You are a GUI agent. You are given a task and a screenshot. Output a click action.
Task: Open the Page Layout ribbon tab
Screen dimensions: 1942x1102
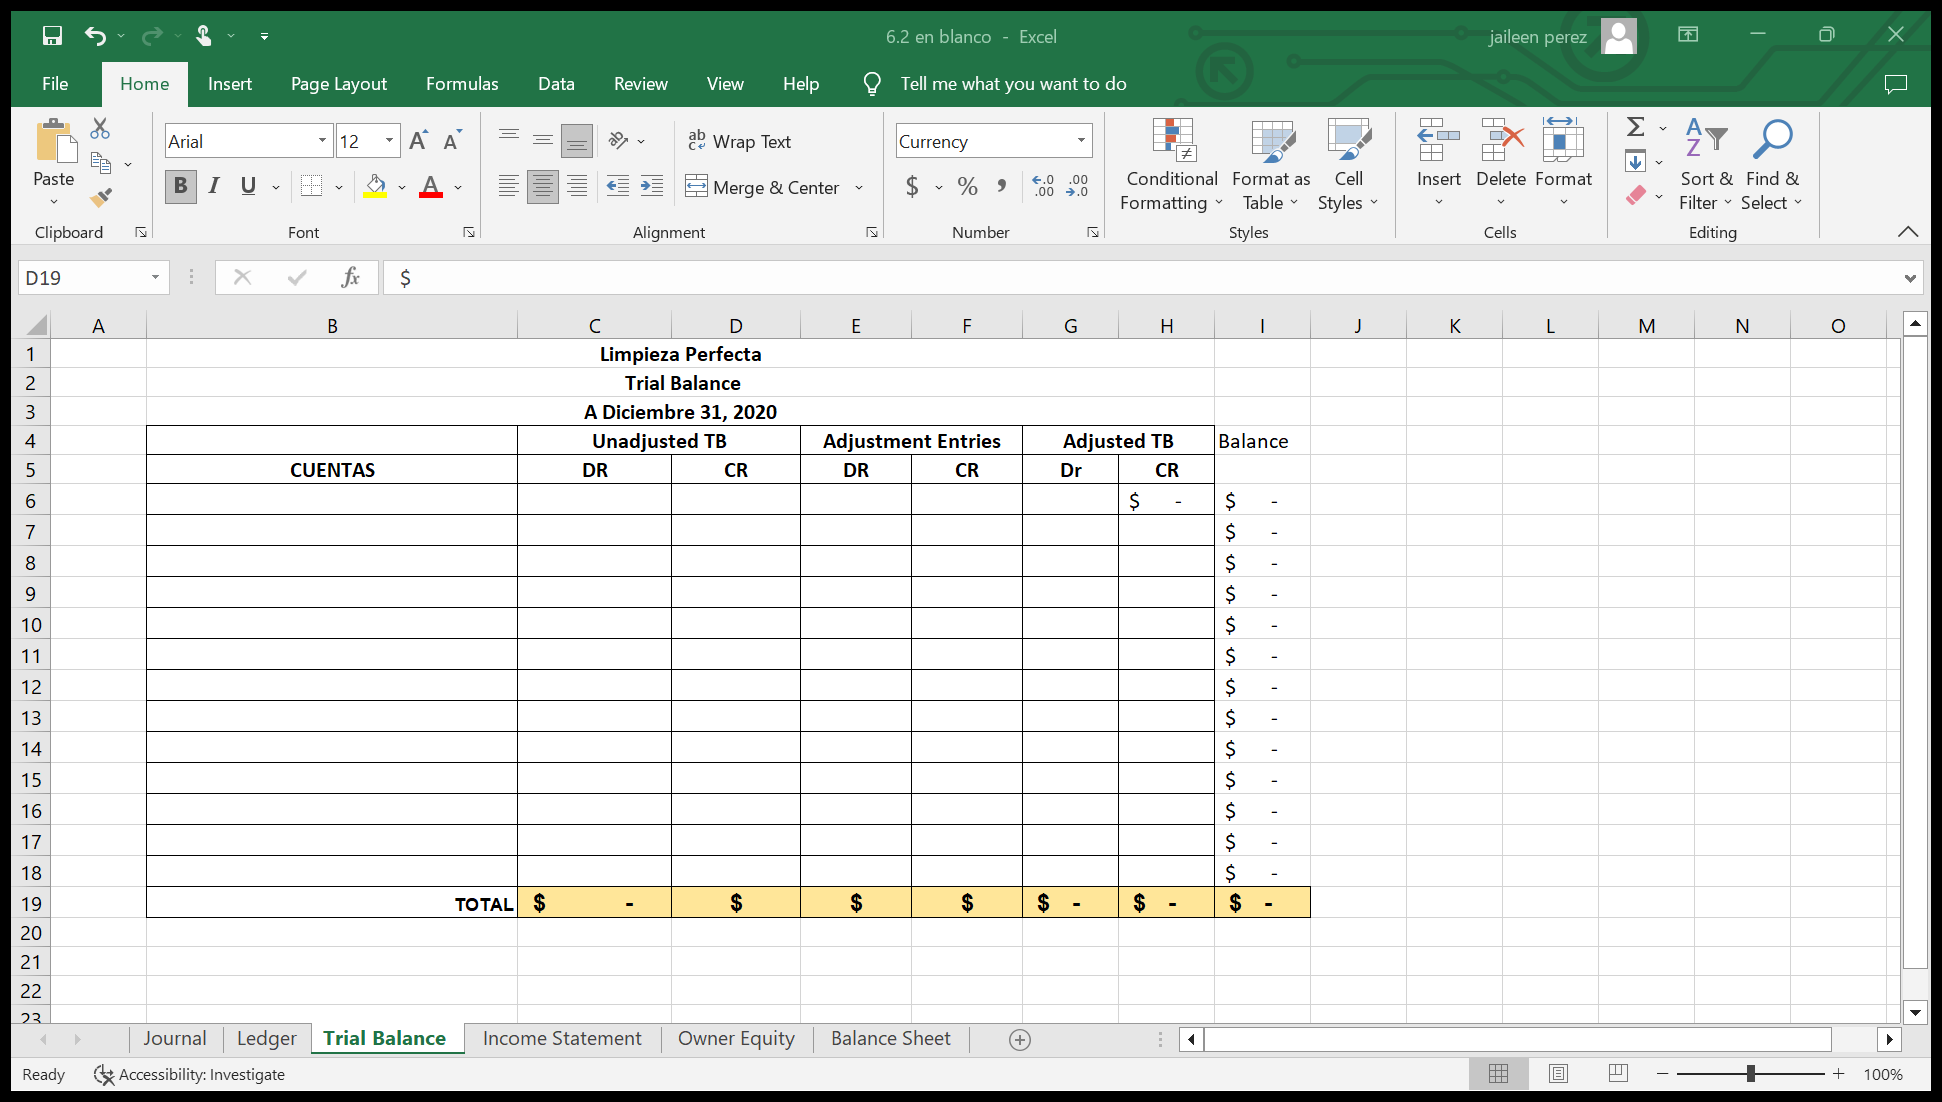(339, 84)
